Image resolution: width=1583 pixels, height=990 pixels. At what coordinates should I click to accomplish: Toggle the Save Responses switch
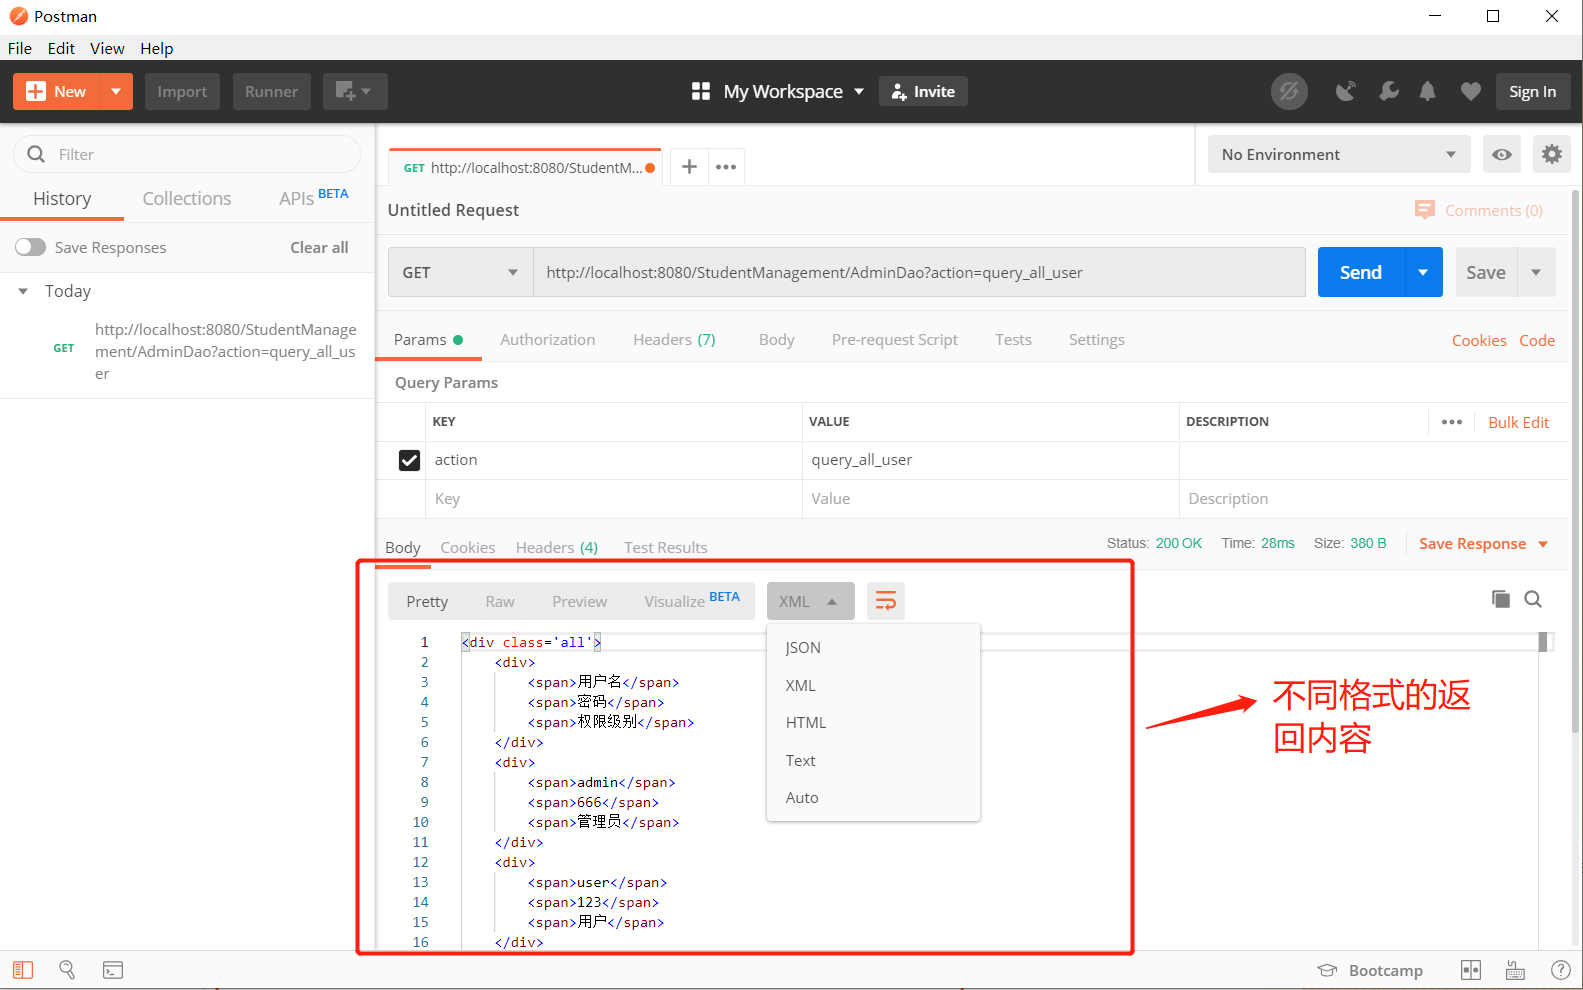coord(30,247)
